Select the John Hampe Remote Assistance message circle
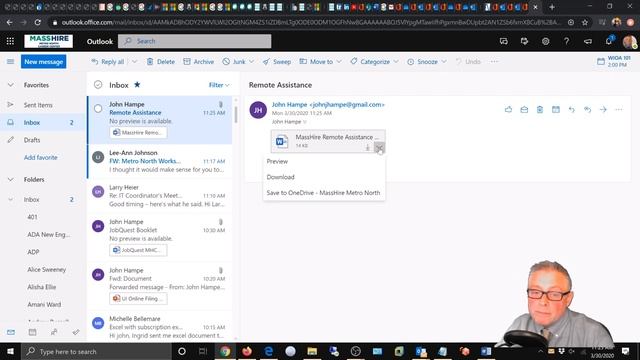The height and width of the screenshot is (360, 640). point(98,109)
